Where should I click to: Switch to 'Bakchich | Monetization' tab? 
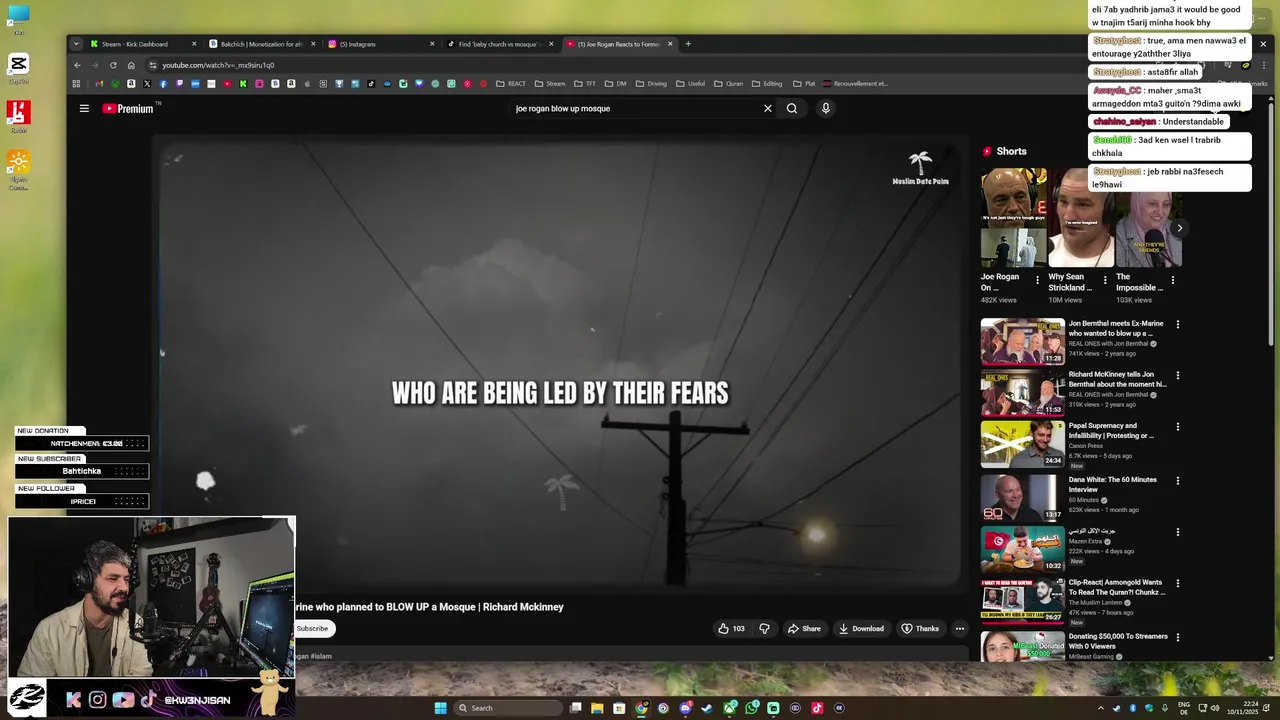262,44
